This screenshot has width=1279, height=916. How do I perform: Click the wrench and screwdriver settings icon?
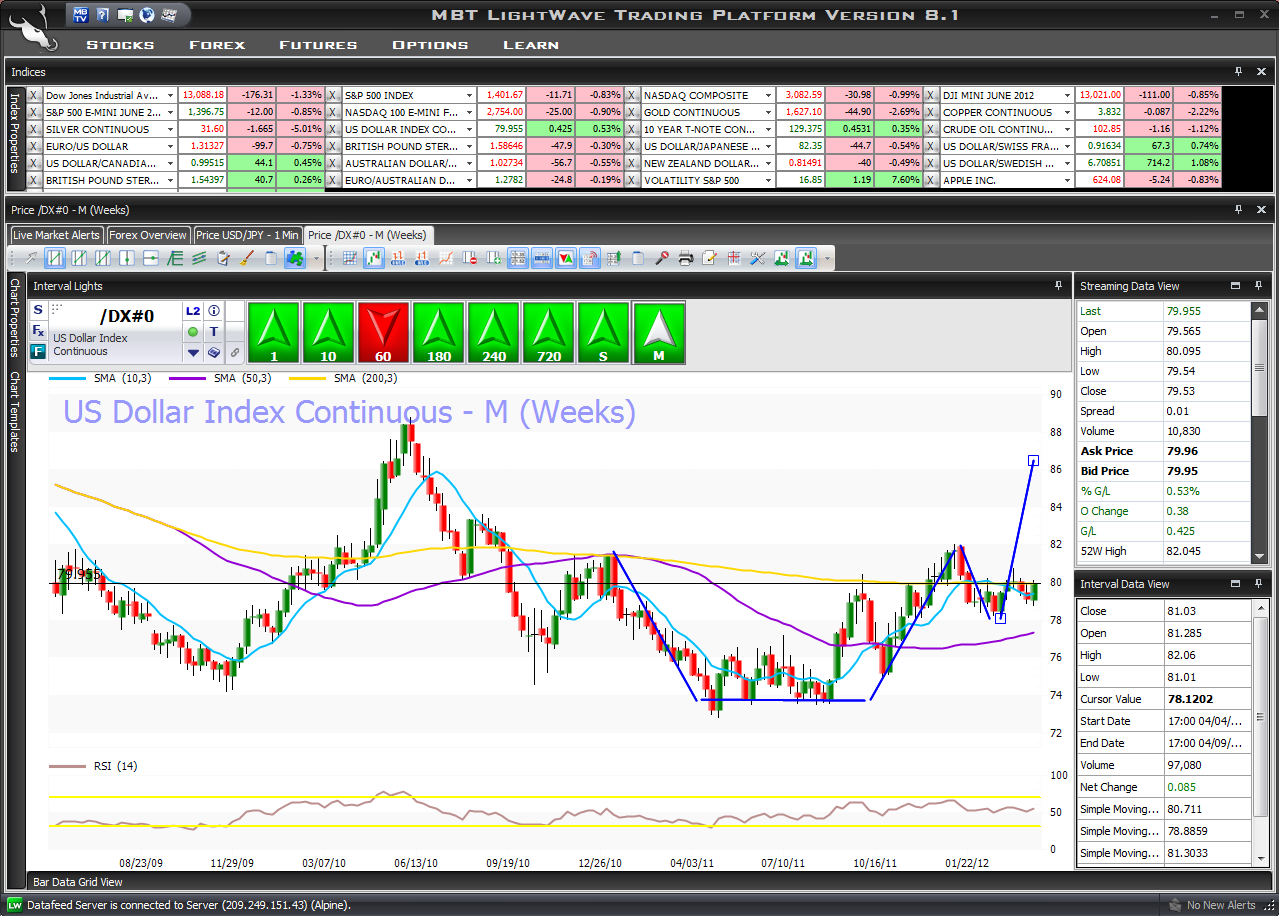click(757, 258)
